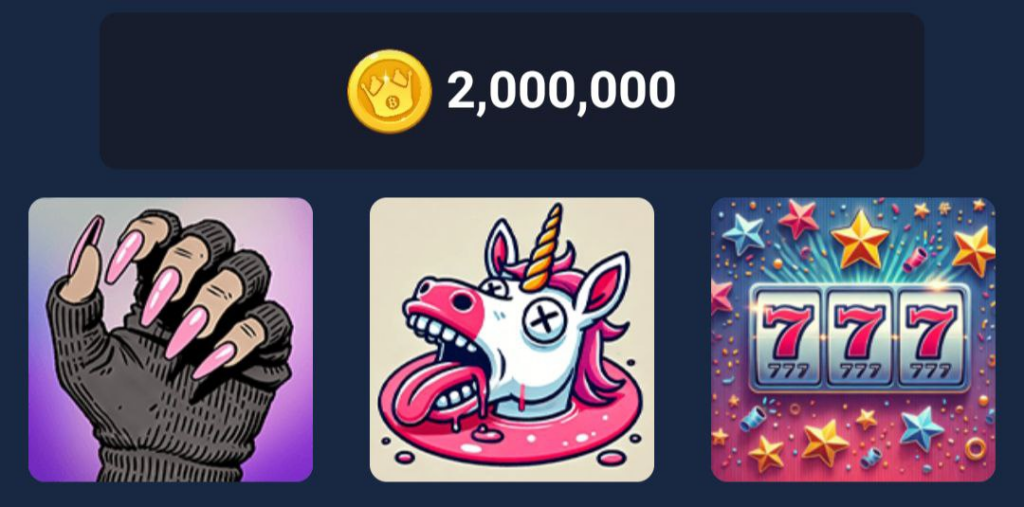Tap the 2,000,000 coin balance amount
The height and width of the screenshot is (507, 1024).
561,91
